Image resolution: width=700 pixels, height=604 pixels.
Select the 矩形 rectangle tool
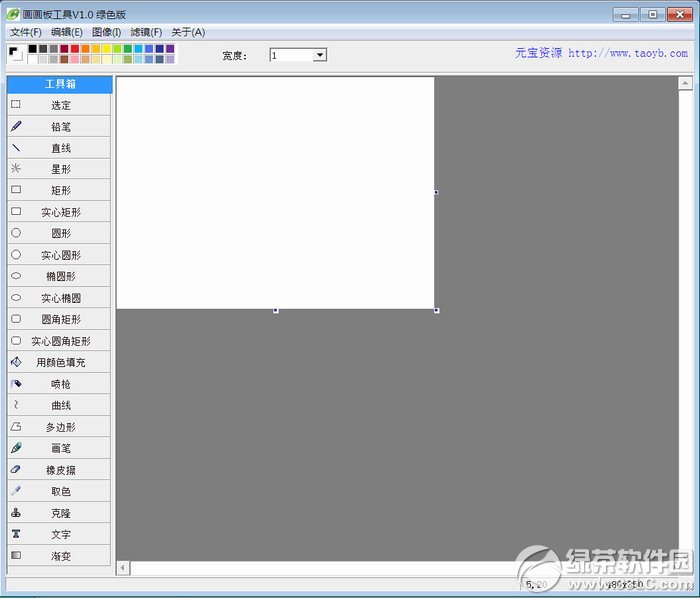click(59, 191)
